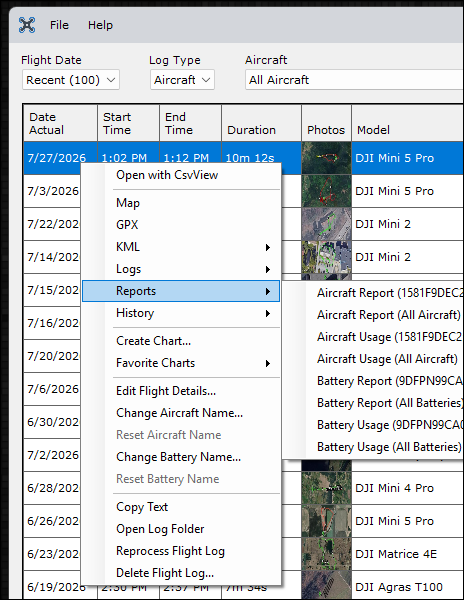Sort by the Start Time column header
Image resolution: width=464 pixels, height=600 pixels.
(129, 123)
